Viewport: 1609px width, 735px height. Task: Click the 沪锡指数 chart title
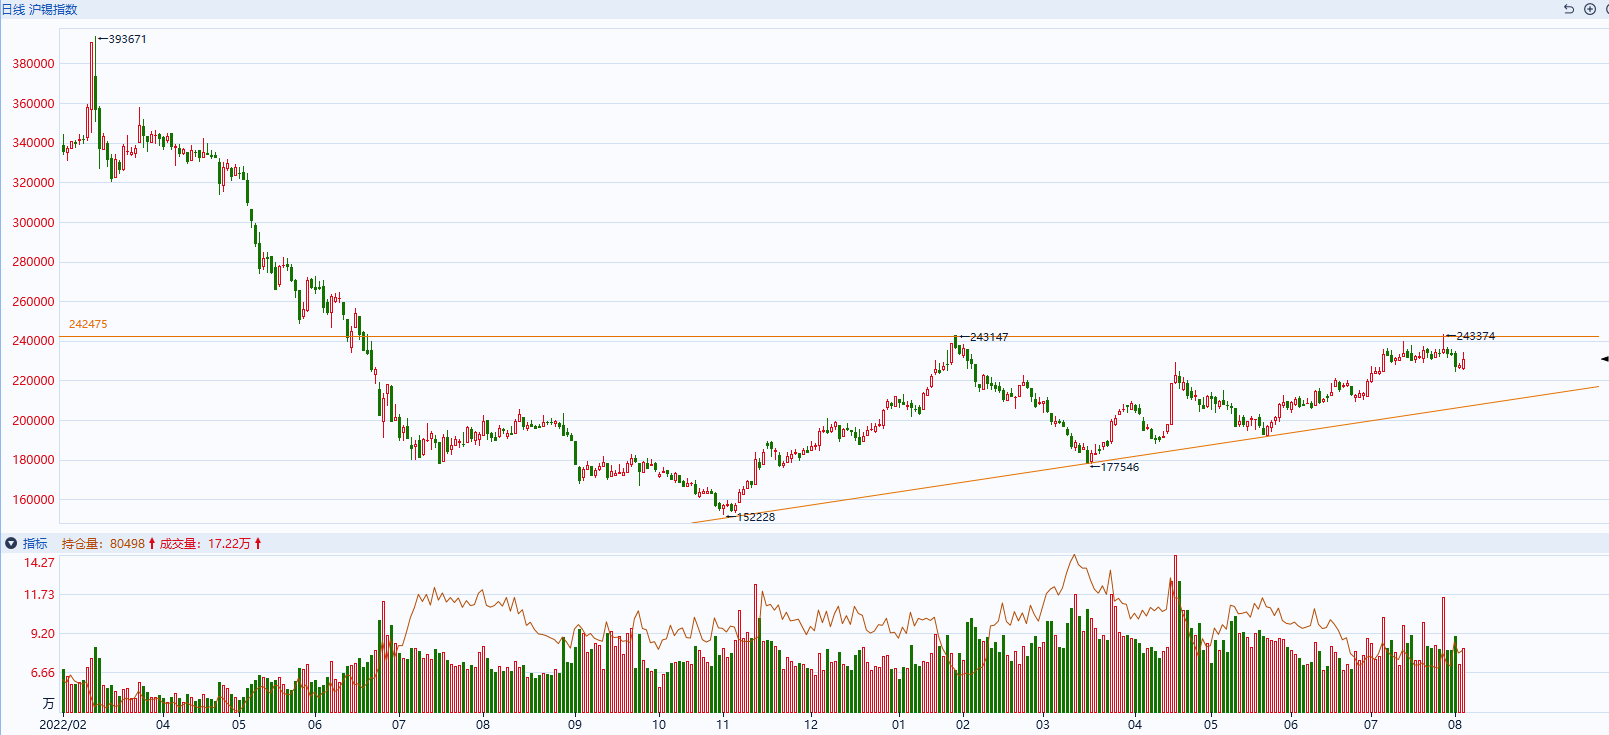pyautogui.click(x=53, y=9)
